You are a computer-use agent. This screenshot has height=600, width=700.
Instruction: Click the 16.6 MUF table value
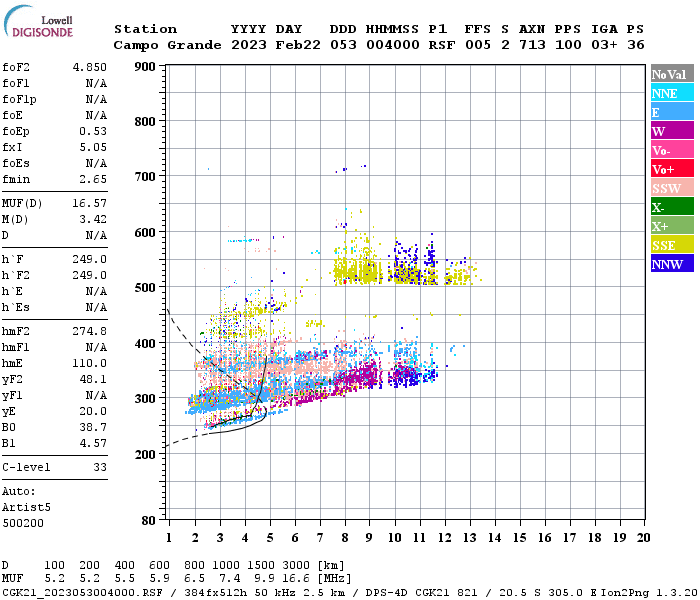pos(296,578)
